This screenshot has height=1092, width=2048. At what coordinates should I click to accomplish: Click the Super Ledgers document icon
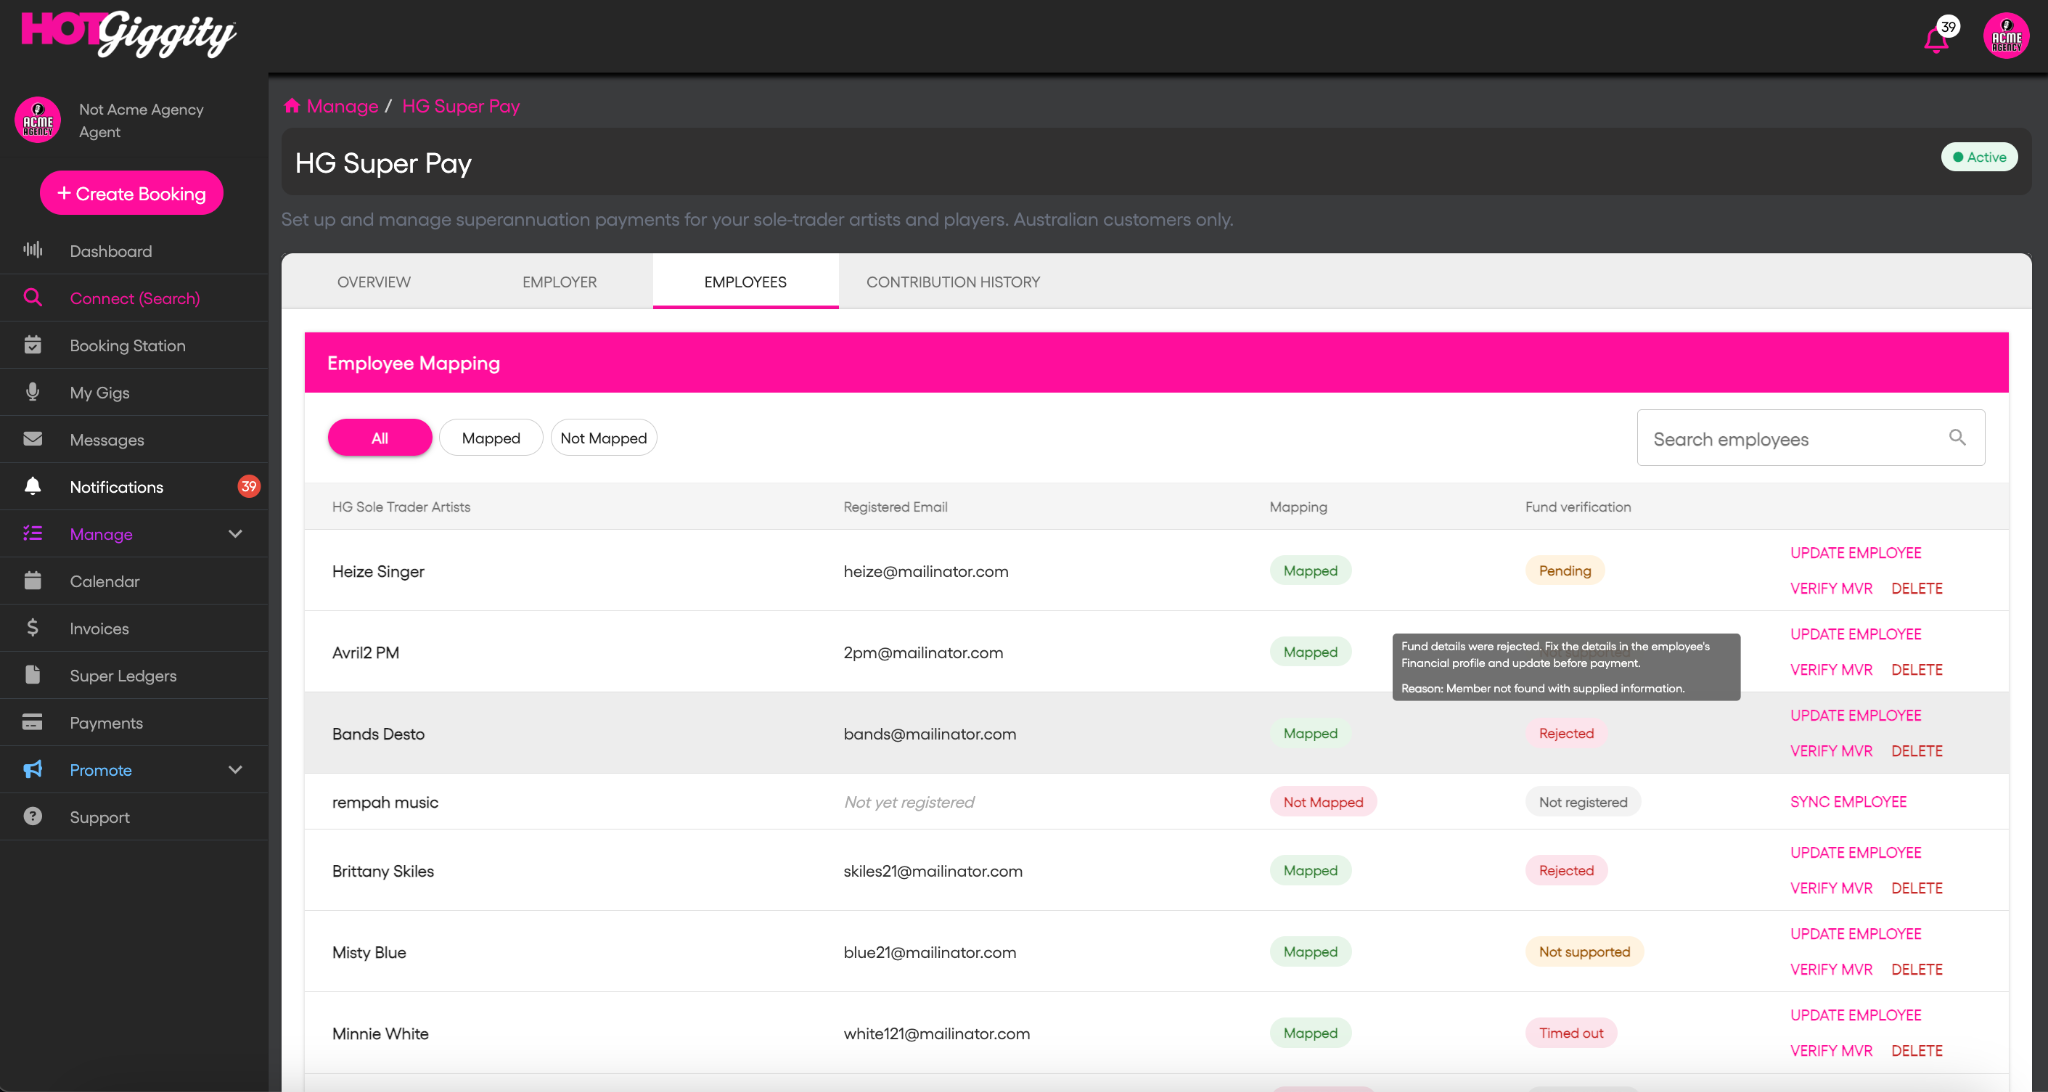click(x=33, y=675)
